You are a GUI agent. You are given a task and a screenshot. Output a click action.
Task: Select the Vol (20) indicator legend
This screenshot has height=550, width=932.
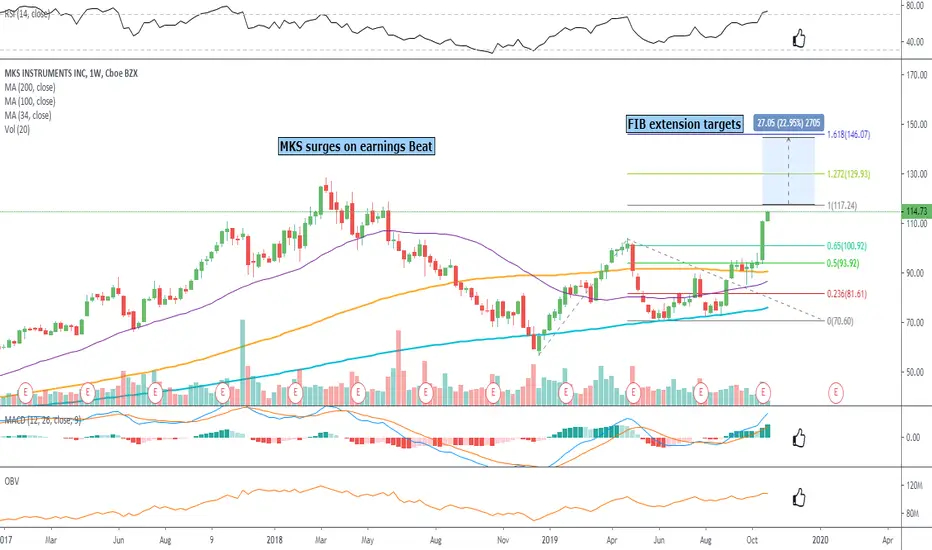(17, 129)
